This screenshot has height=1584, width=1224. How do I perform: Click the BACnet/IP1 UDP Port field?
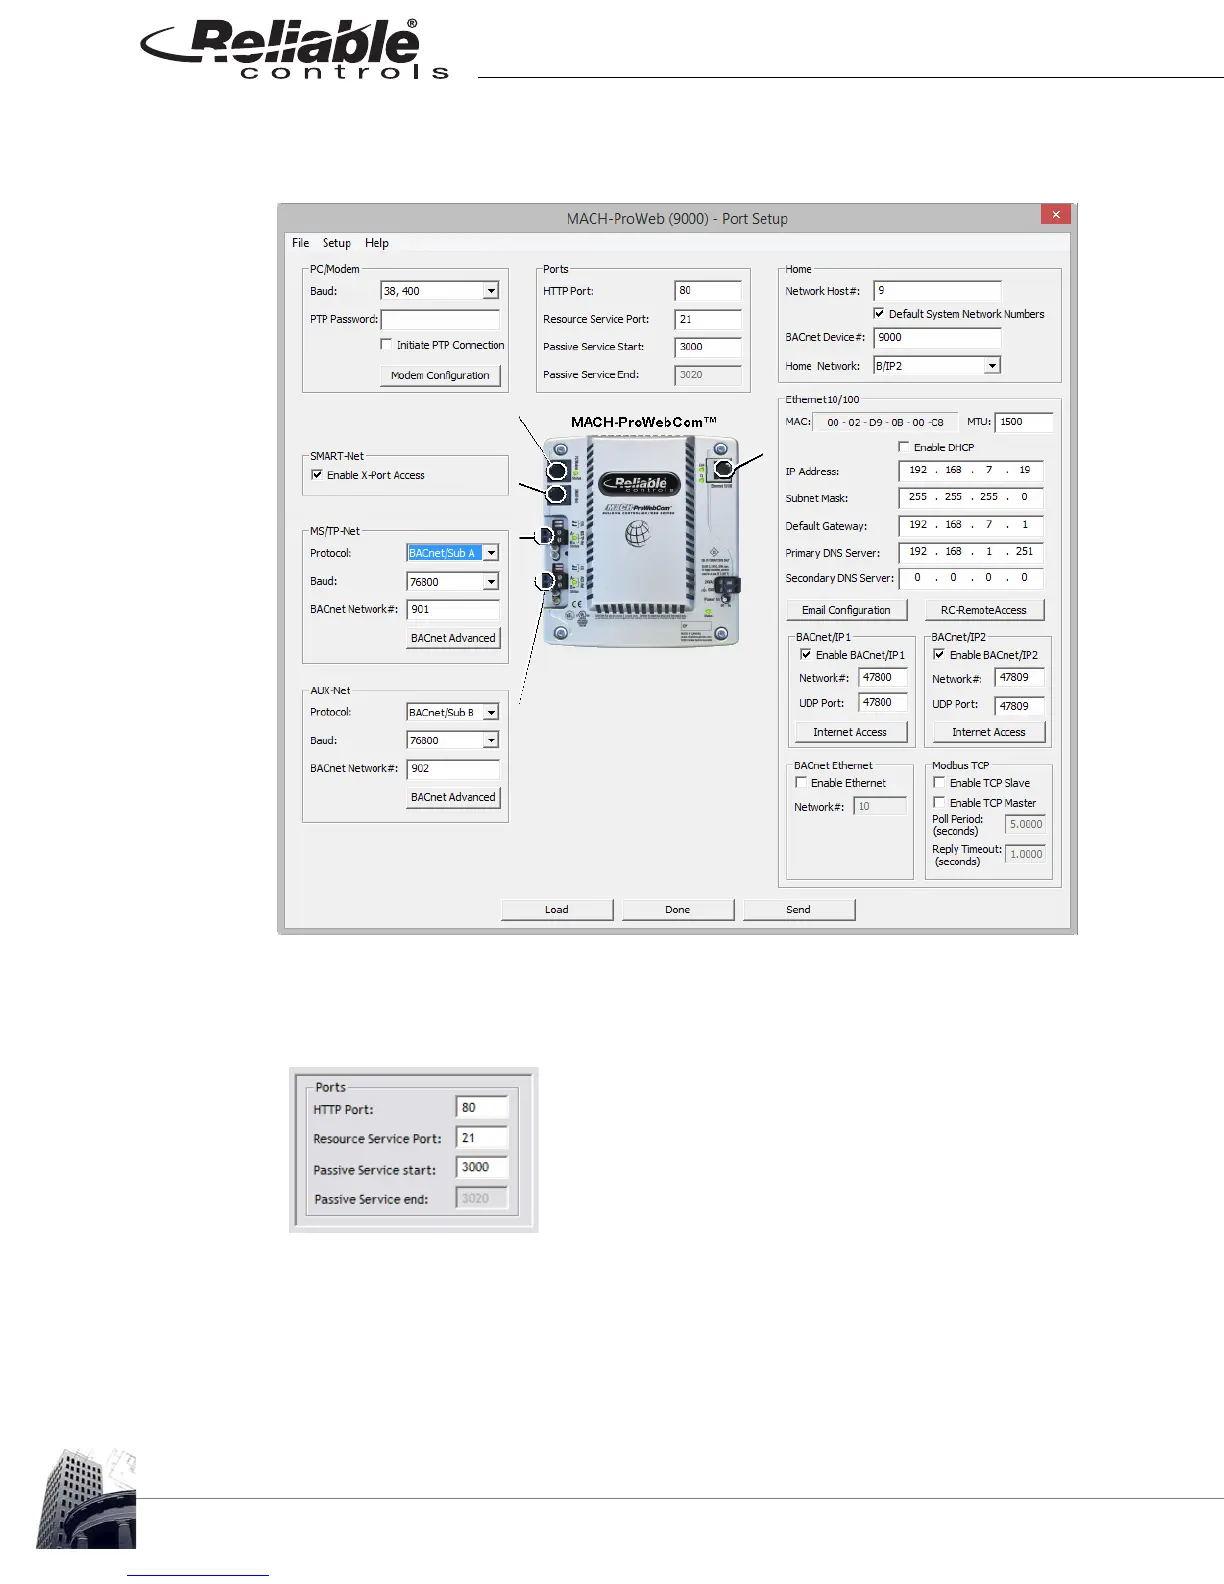point(883,703)
